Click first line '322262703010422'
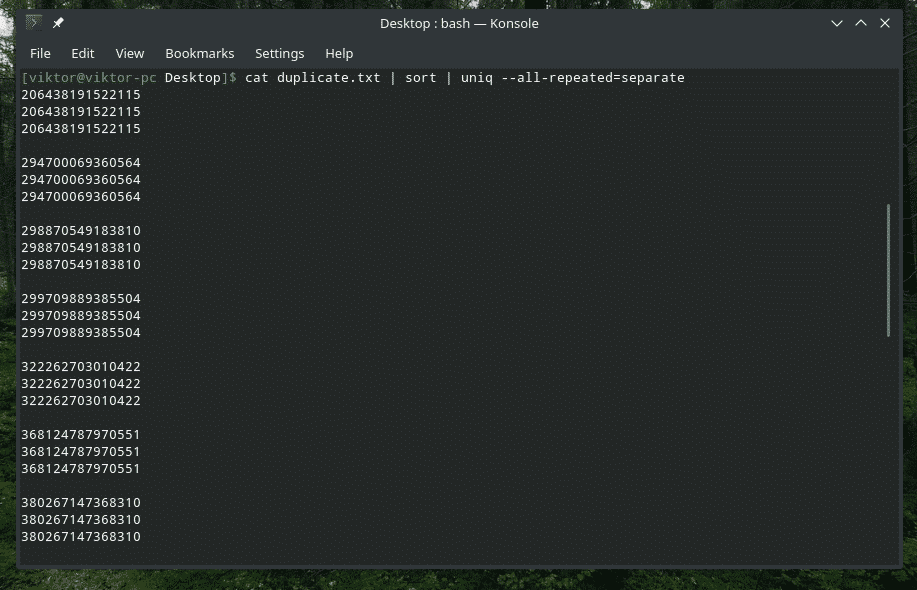917x590 pixels. tap(81, 367)
